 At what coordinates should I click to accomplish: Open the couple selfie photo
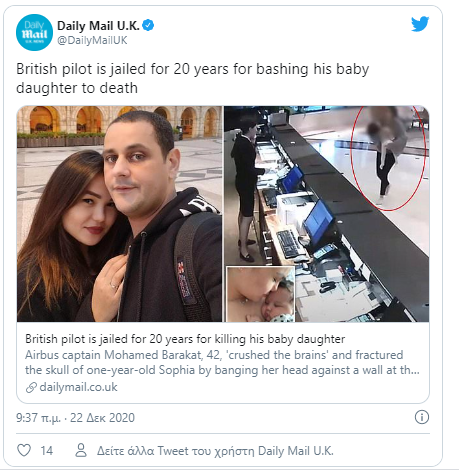(119, 214)
